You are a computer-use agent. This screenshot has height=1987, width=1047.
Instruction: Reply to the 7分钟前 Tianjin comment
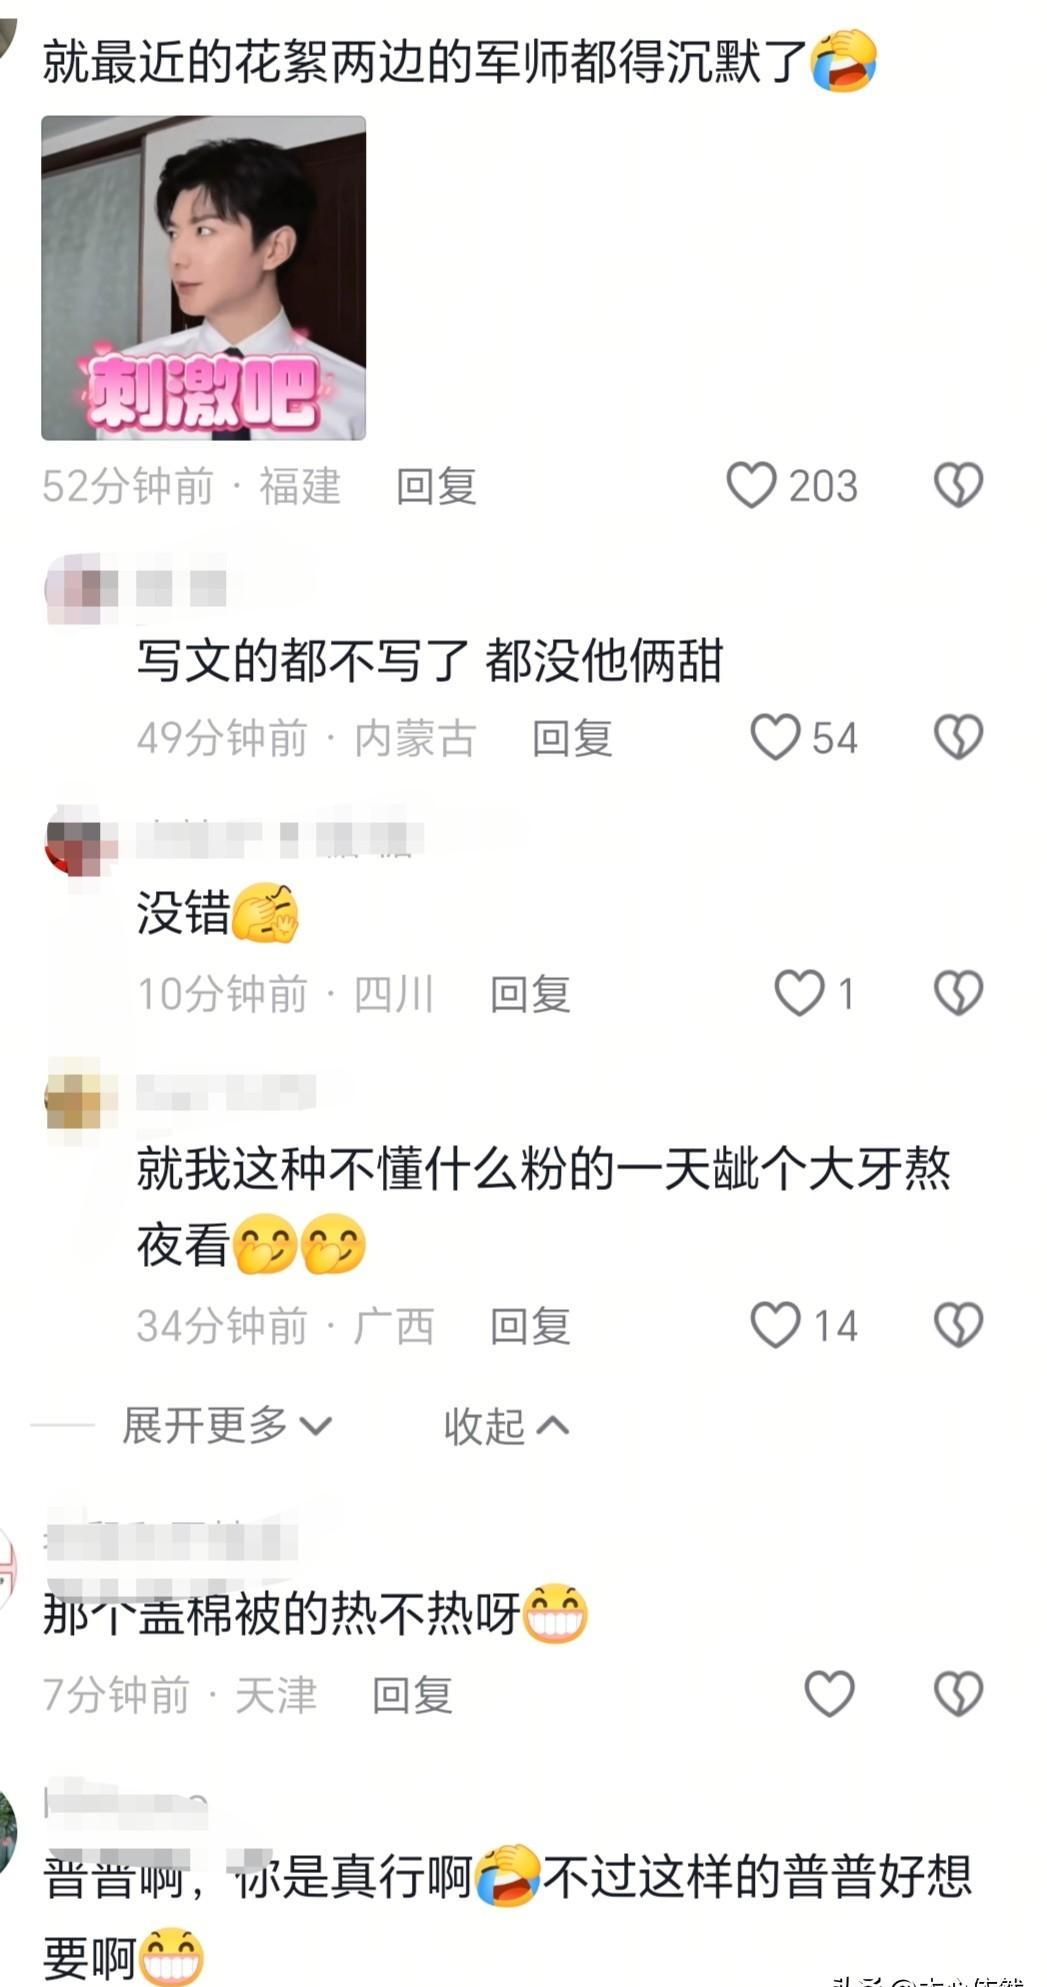click(x=412, y=1695)
